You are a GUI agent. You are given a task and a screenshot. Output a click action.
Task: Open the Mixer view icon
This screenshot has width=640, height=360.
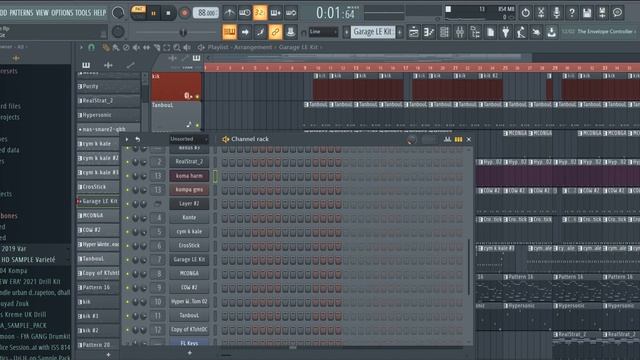[460, 32]
